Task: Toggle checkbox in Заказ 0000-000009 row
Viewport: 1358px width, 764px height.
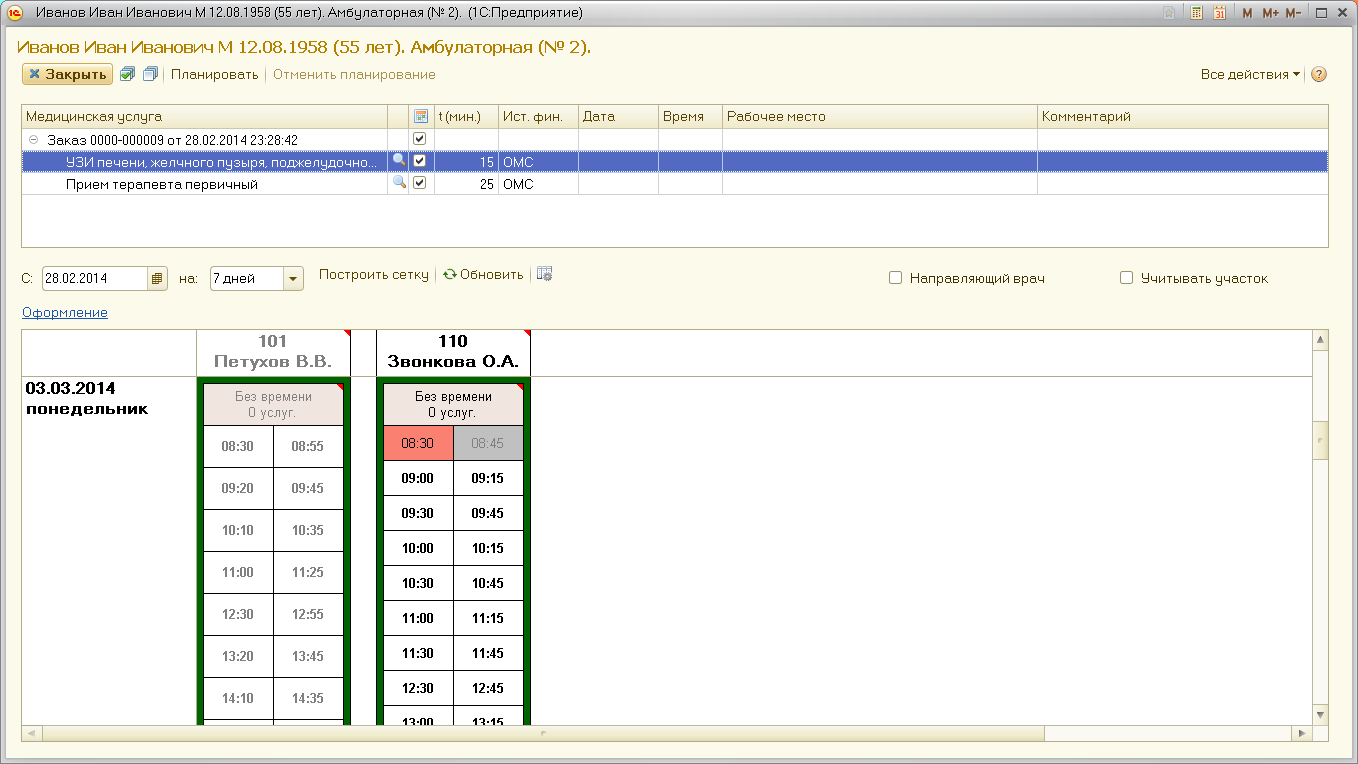Action: pyautogui.click(x=420, y=139)
